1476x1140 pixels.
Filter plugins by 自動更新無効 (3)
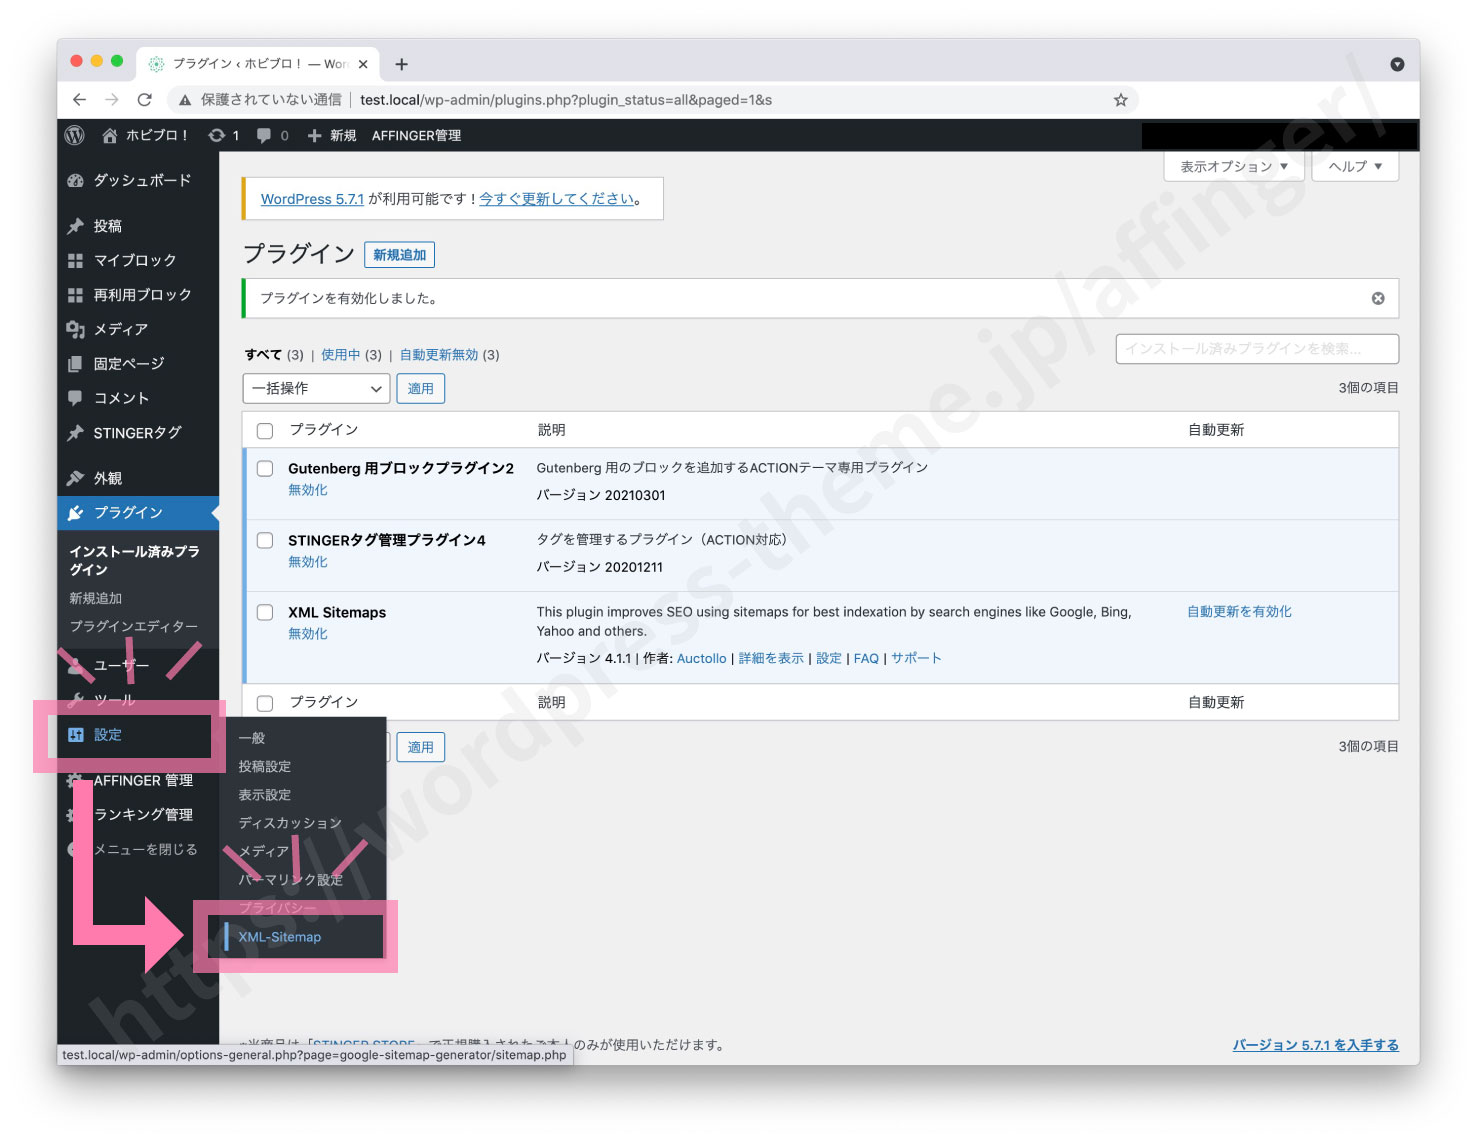pyautogui.click(x=450, y=355)
